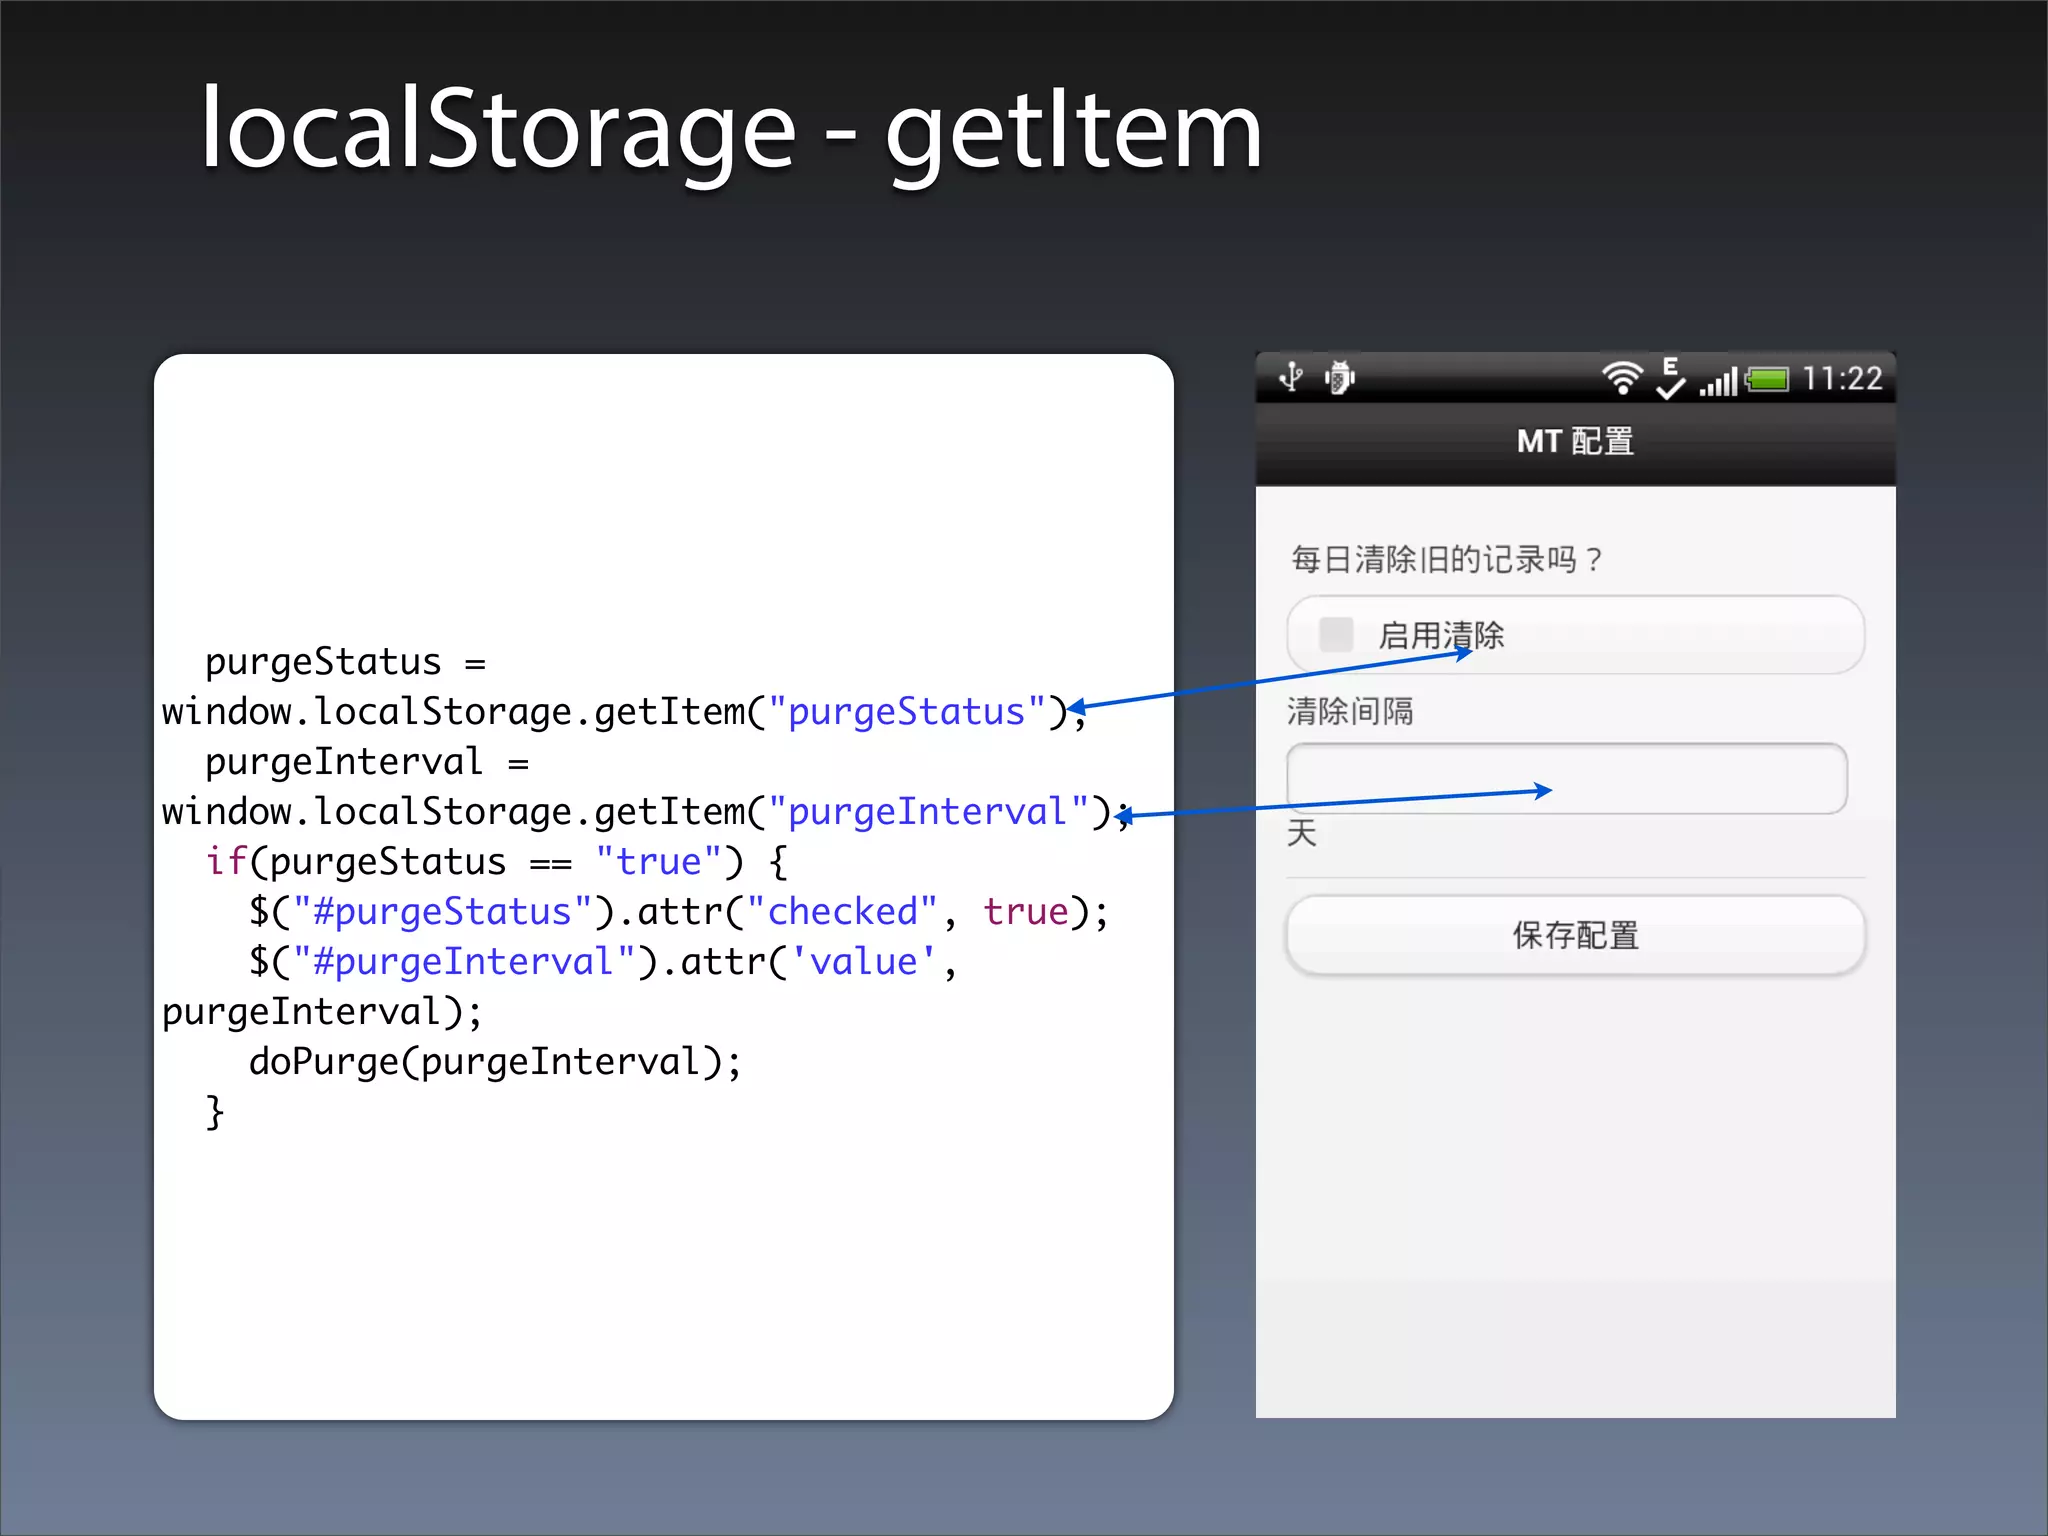Click the "#purgeStatus" selector string
The width and height of the screenshot is (2048, 1536).
point(443,911)
